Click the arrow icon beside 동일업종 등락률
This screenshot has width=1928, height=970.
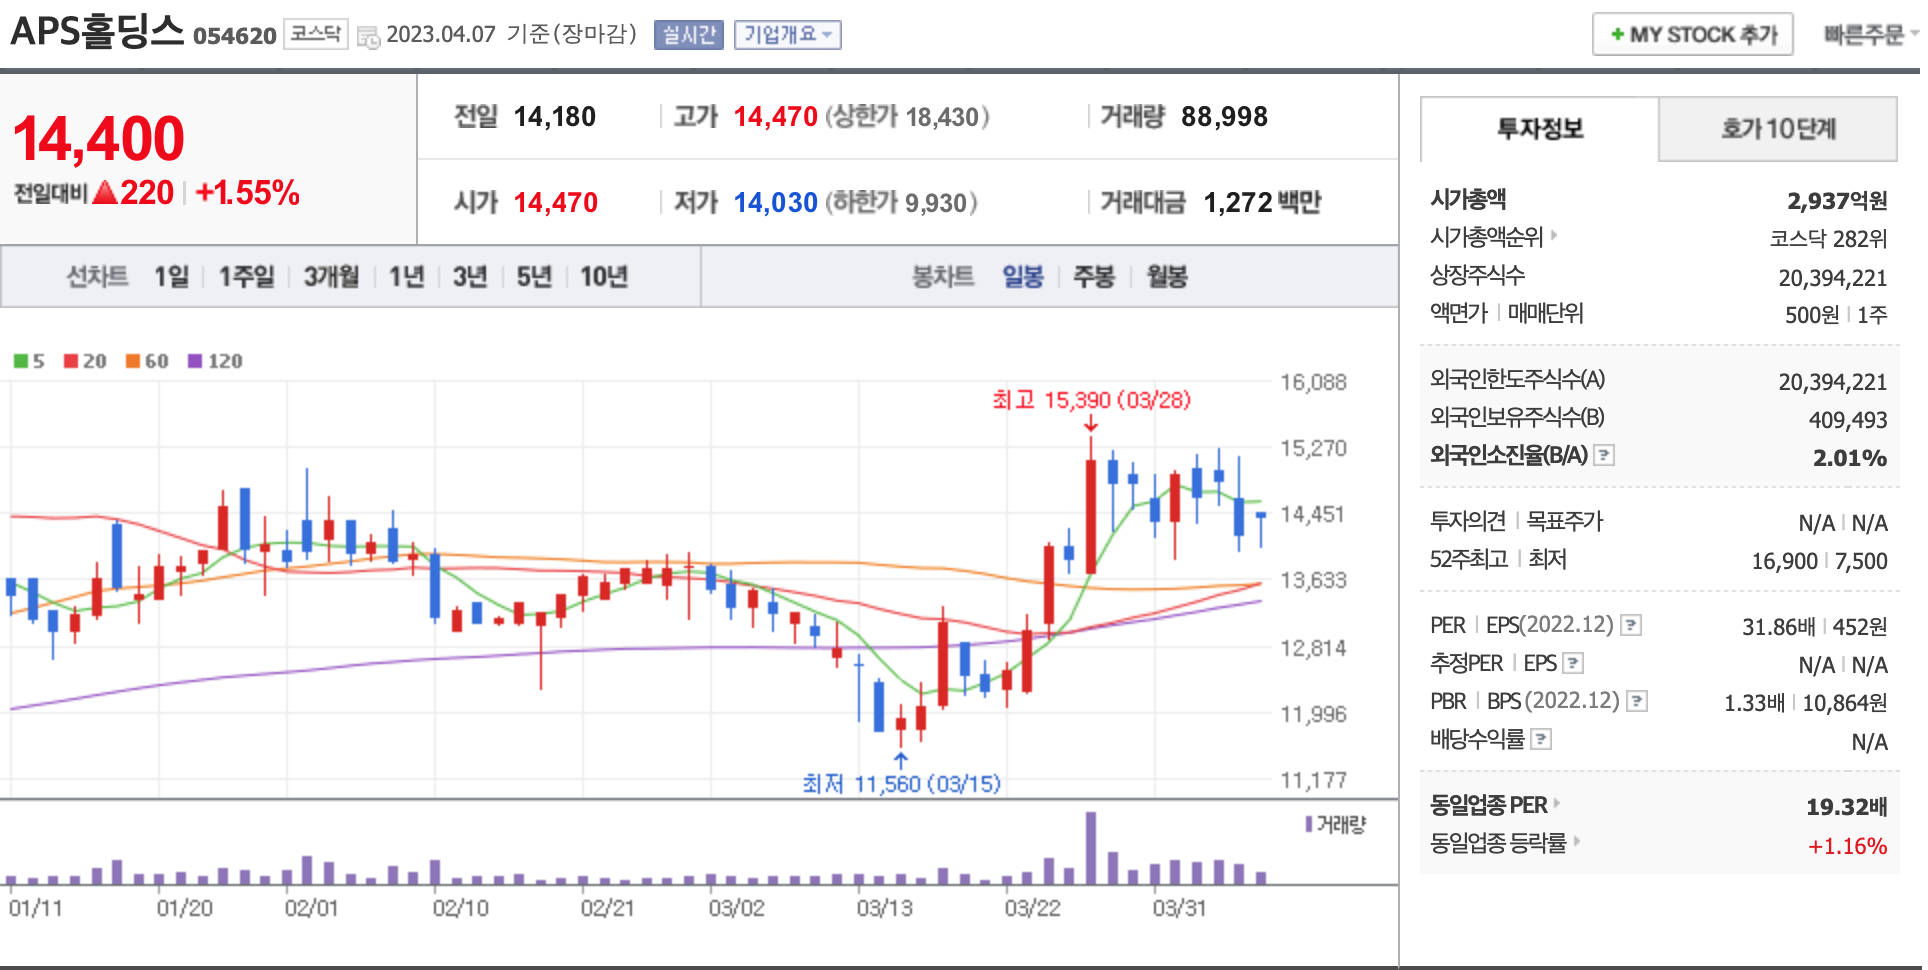click(x=1577, y=842)
